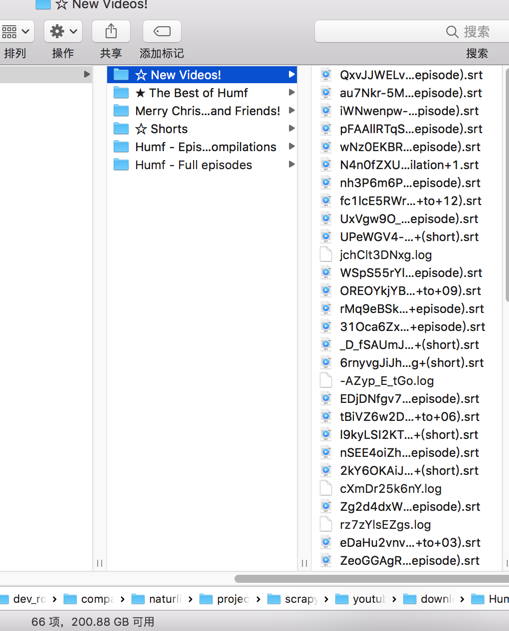
Task: Click the naturli path bar folder
Action: pos(157,599)
